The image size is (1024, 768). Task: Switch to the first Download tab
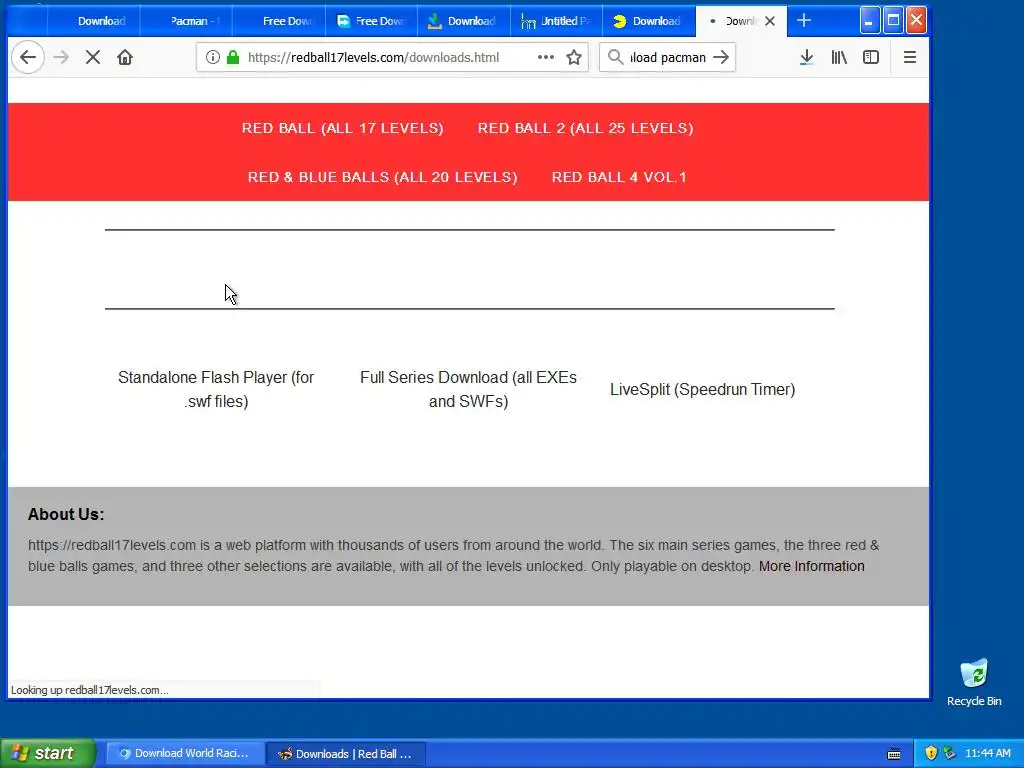tap(94, 21)
